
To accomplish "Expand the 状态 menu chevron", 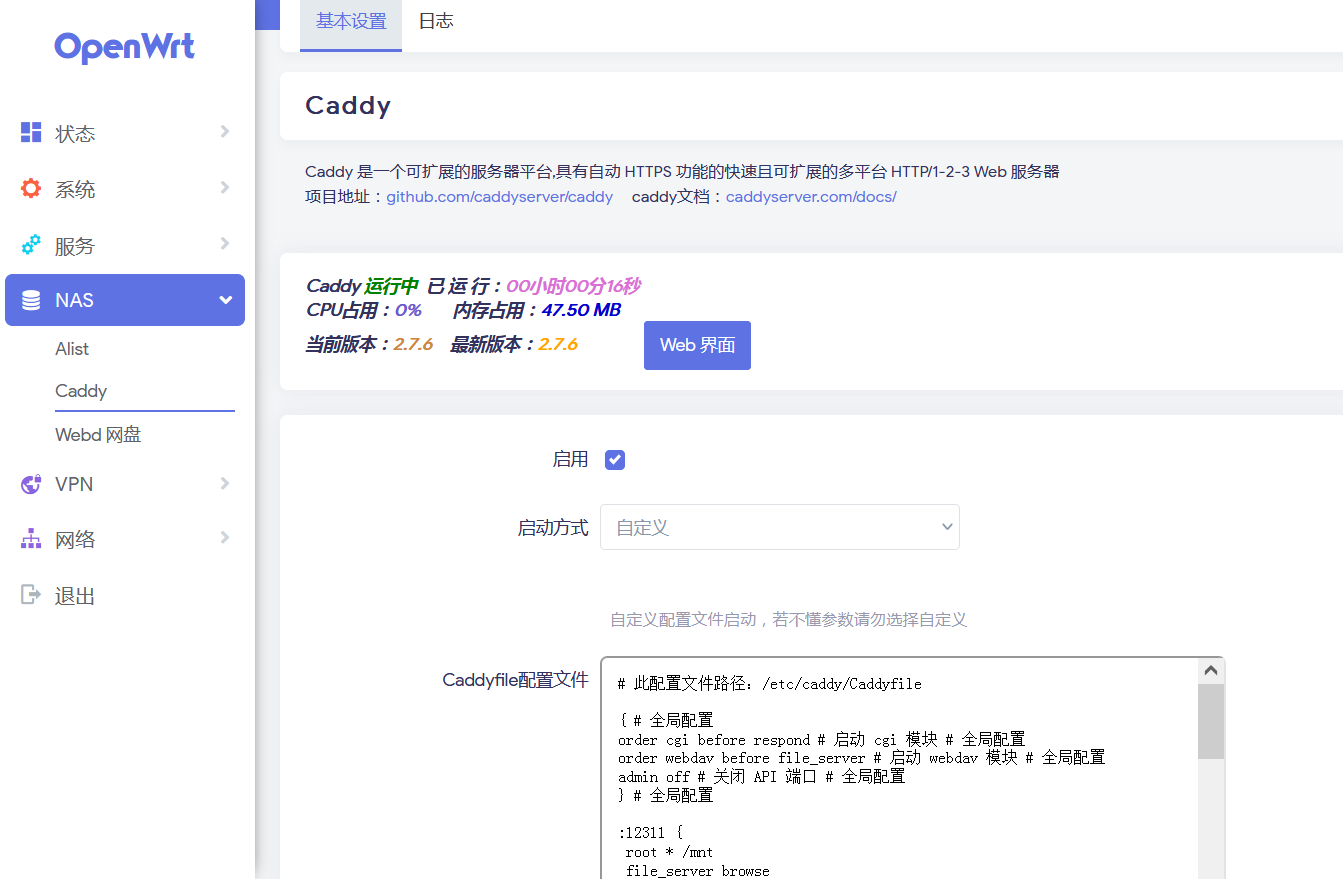I will (225, 131).
